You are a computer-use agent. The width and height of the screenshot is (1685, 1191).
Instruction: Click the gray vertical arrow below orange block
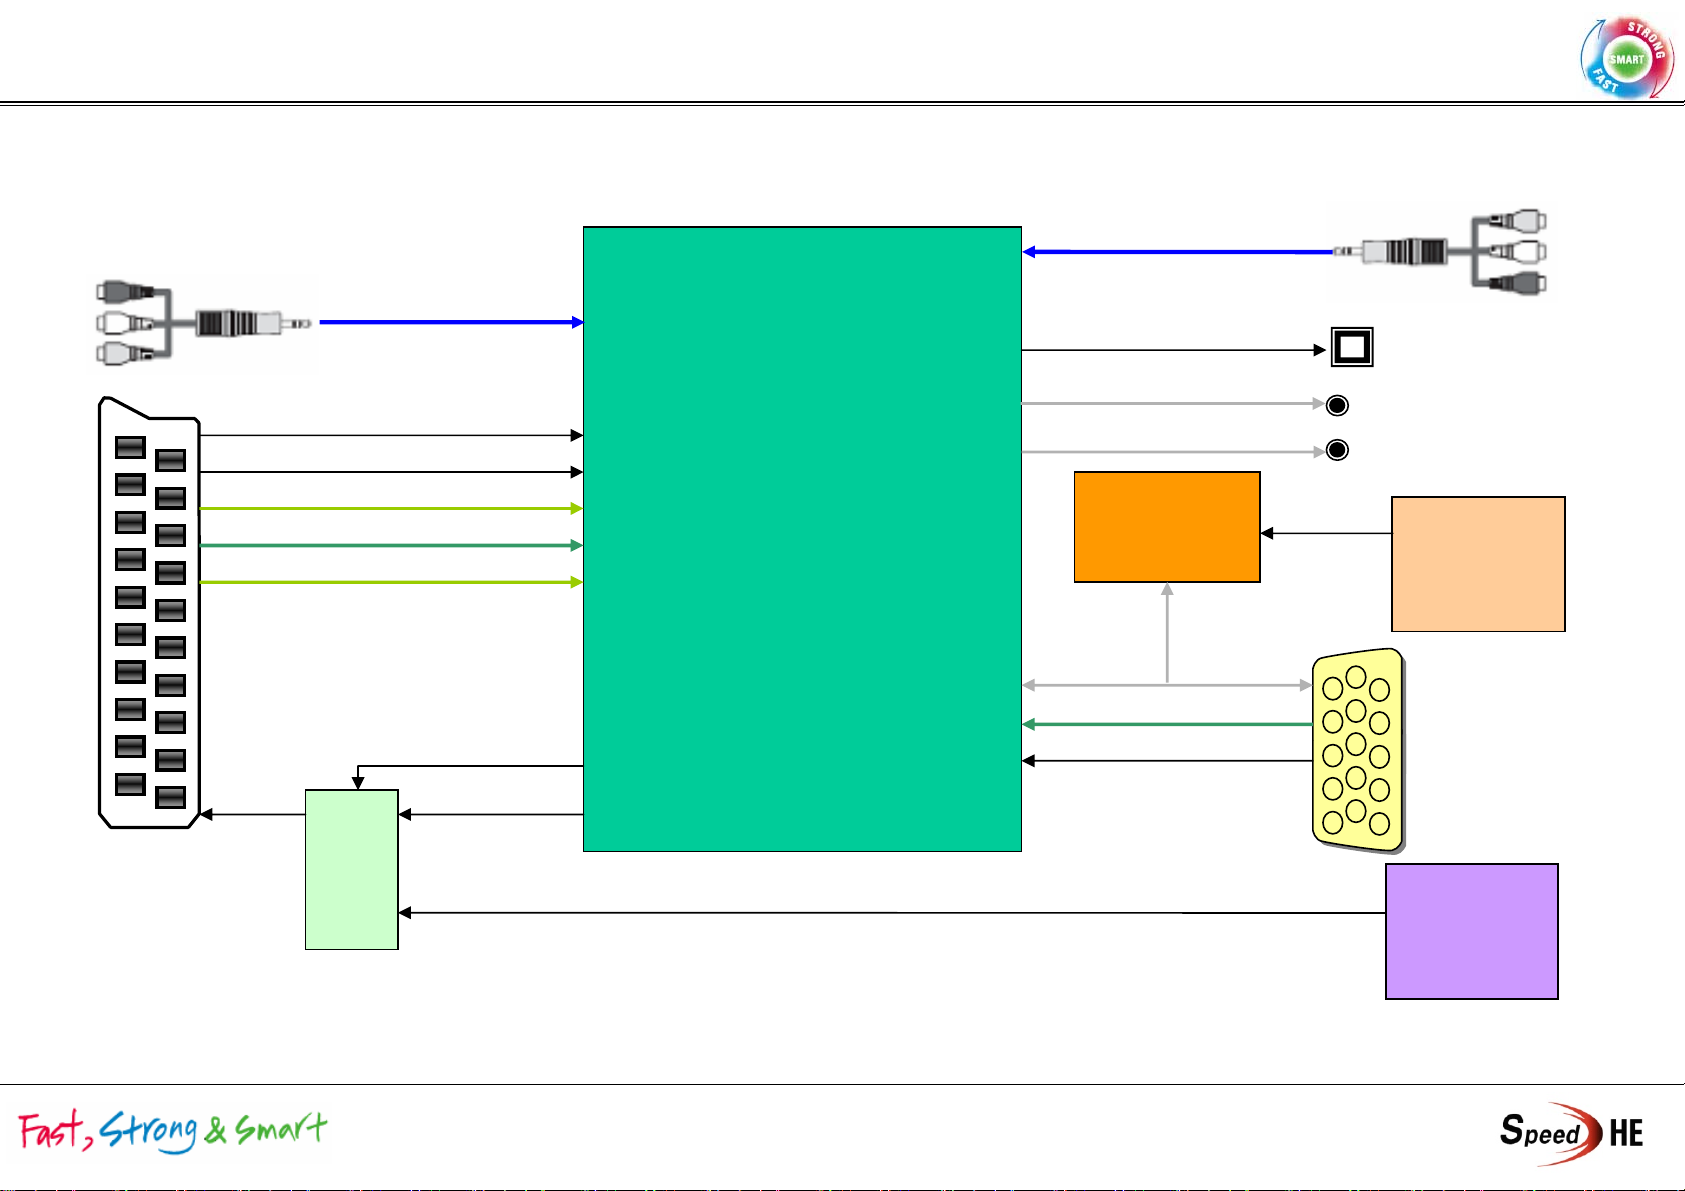click(1167, 633)
